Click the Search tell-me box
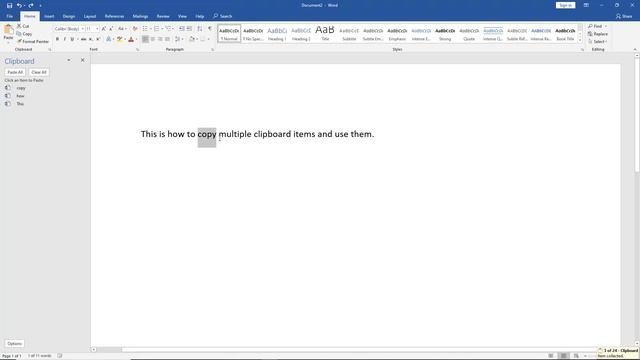The height and width of the screenshot is (360, 640). pyautogui.click(x=223, y=16)
